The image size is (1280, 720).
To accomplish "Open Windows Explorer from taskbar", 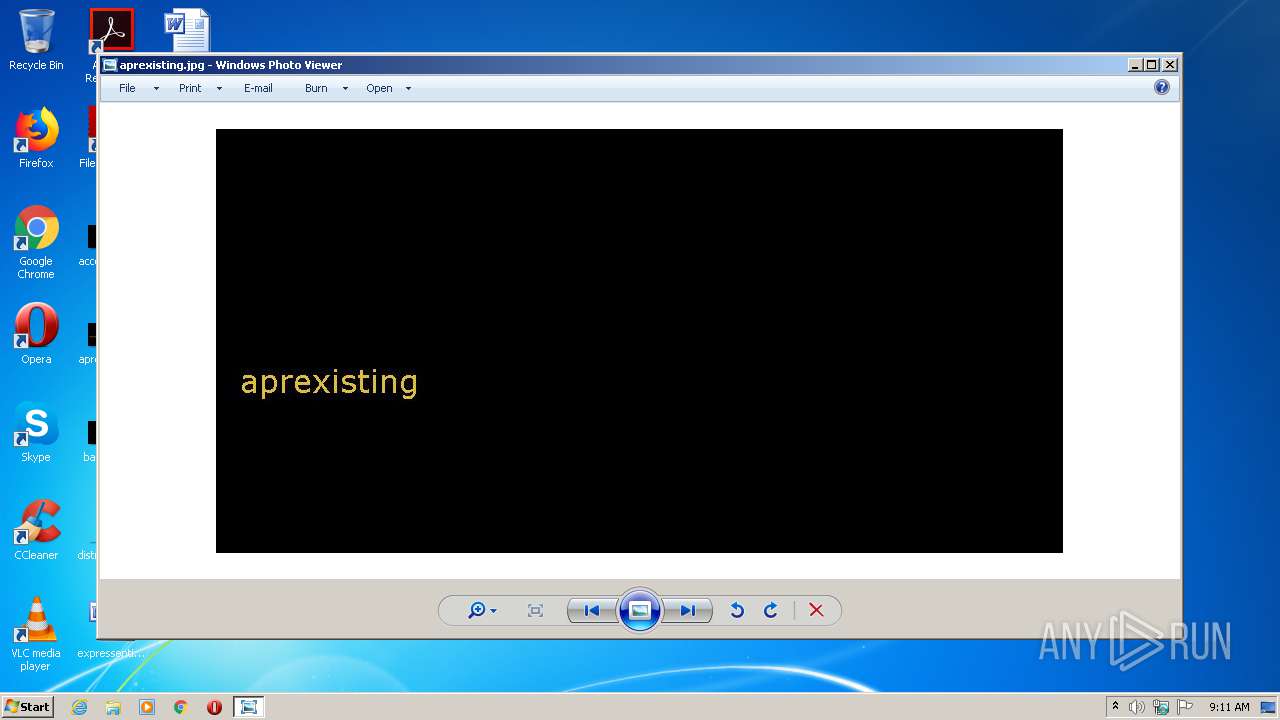I will coord(113,707).
